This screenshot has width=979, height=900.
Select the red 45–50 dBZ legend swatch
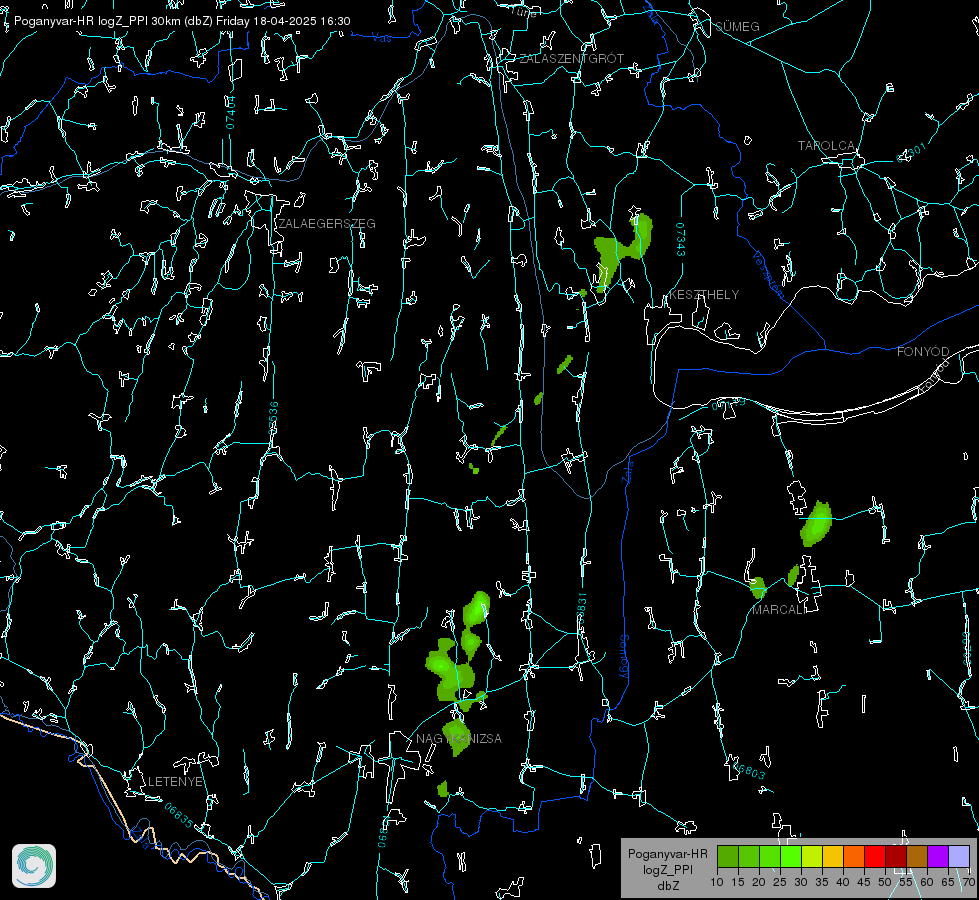875,856
